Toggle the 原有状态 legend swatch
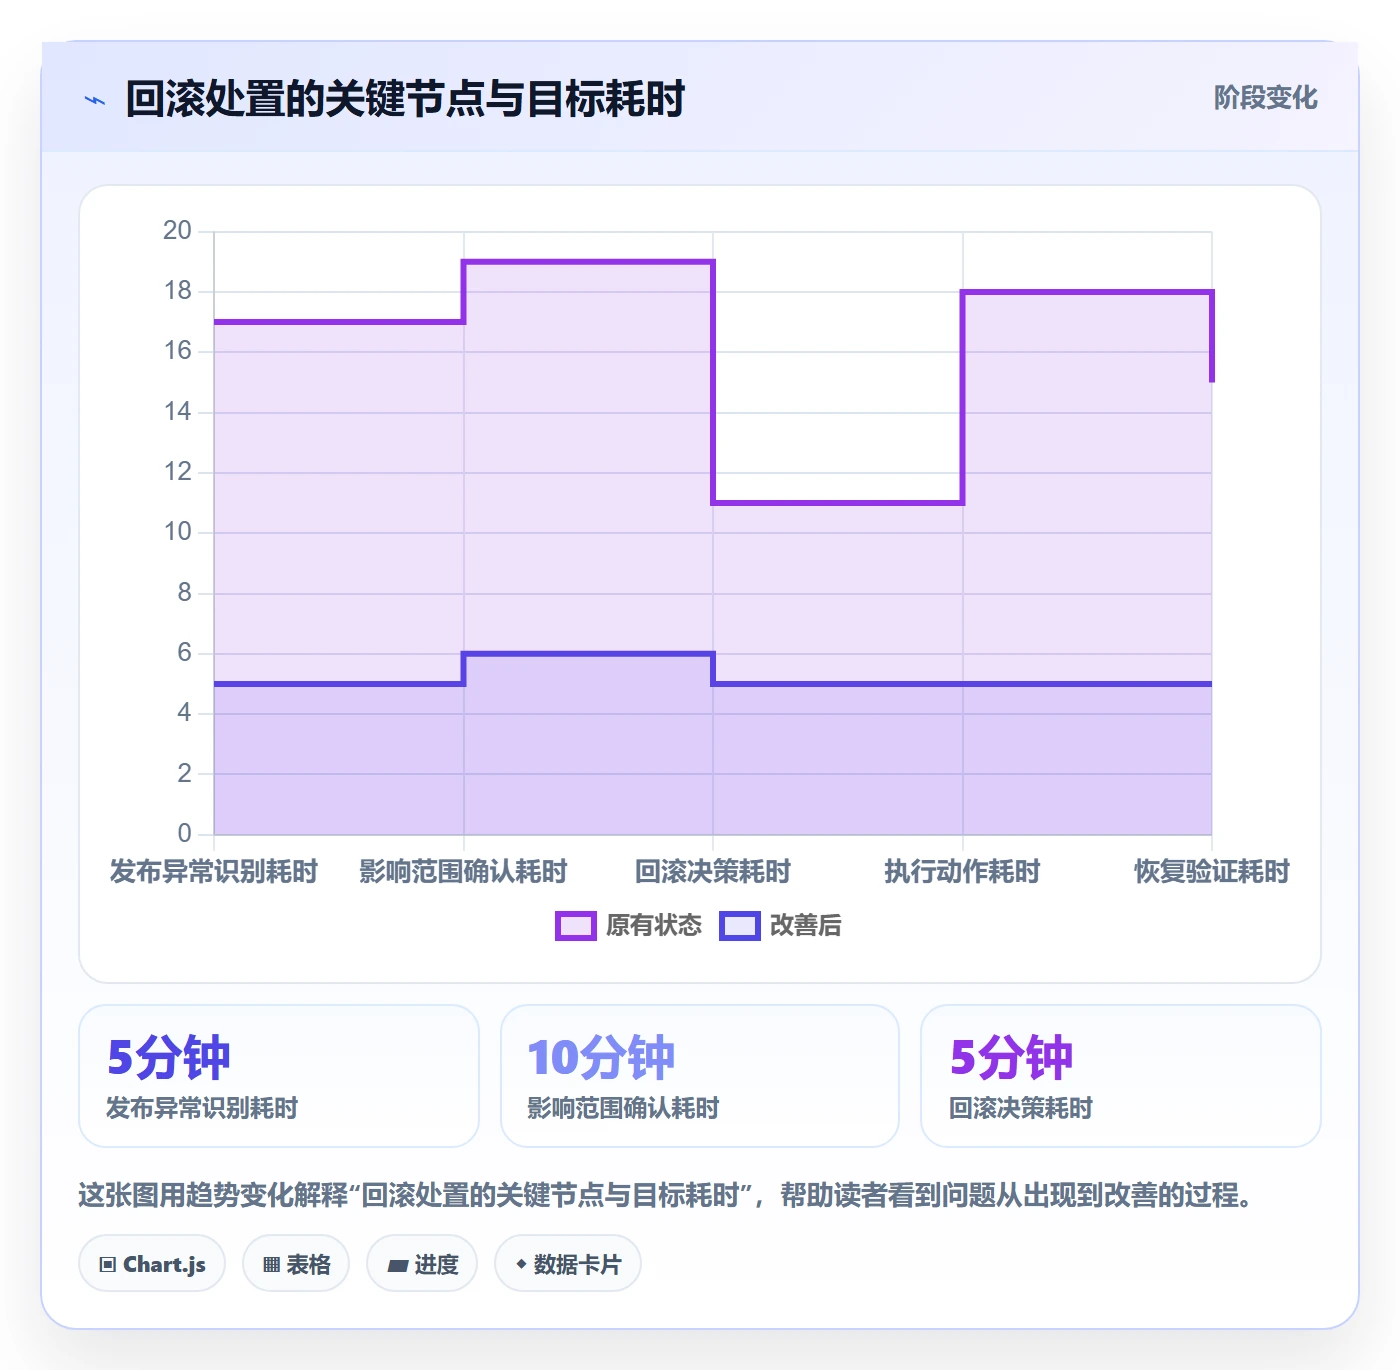Viewport: 1400px width, 1370px height. tap(575, 926)
